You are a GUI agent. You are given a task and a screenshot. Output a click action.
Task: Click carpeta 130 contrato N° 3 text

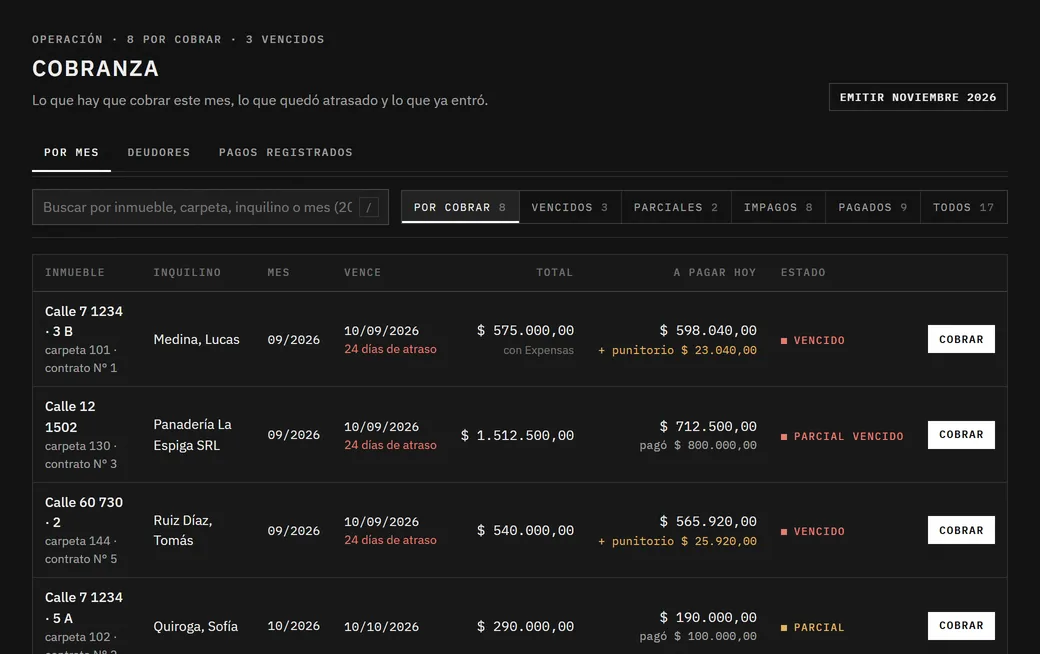[81, 455]
